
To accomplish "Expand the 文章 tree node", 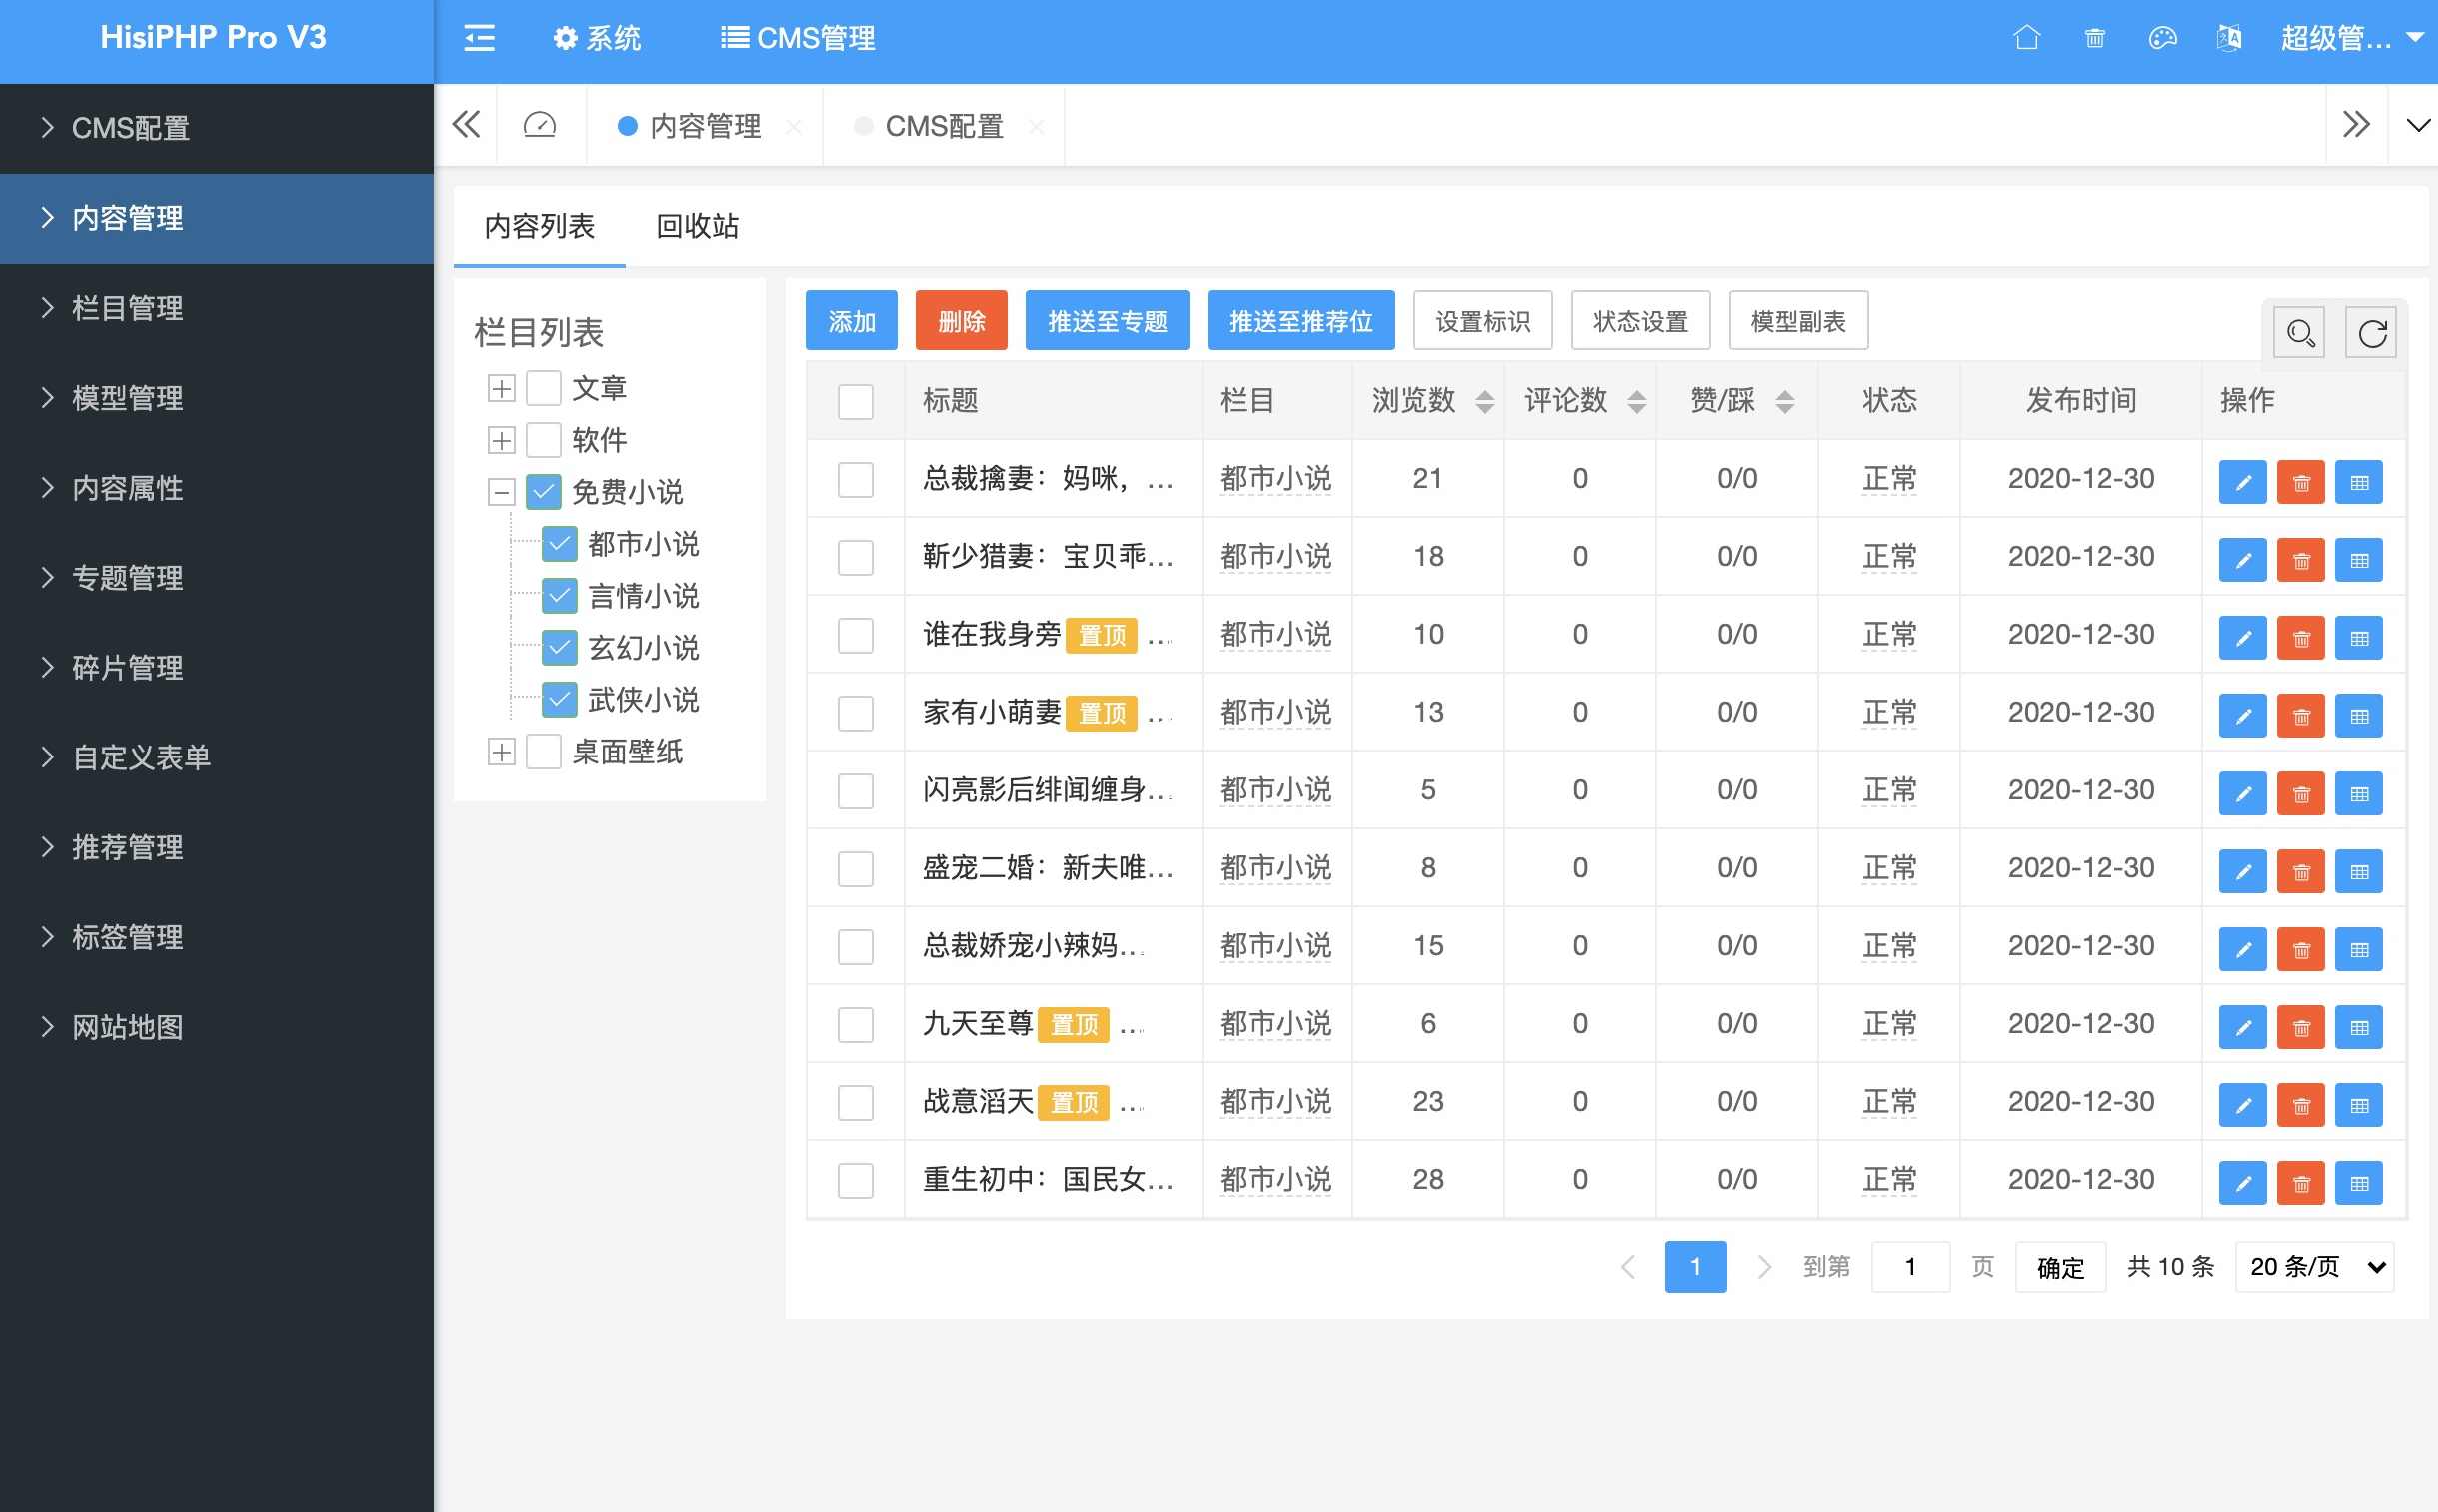I will (x=500, y=387).
